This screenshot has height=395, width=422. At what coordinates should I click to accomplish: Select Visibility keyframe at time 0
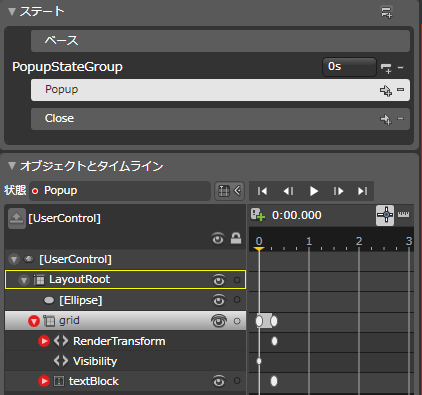click(x=259, y=361)
